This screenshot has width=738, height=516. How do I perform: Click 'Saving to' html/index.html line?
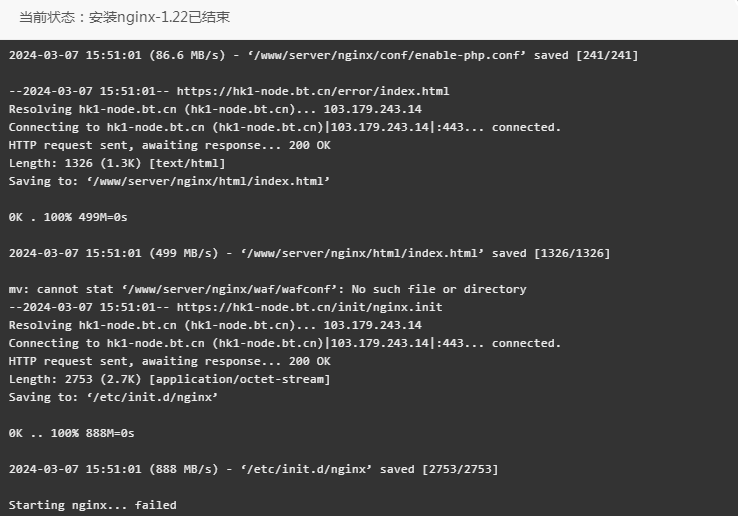(169, 181)
